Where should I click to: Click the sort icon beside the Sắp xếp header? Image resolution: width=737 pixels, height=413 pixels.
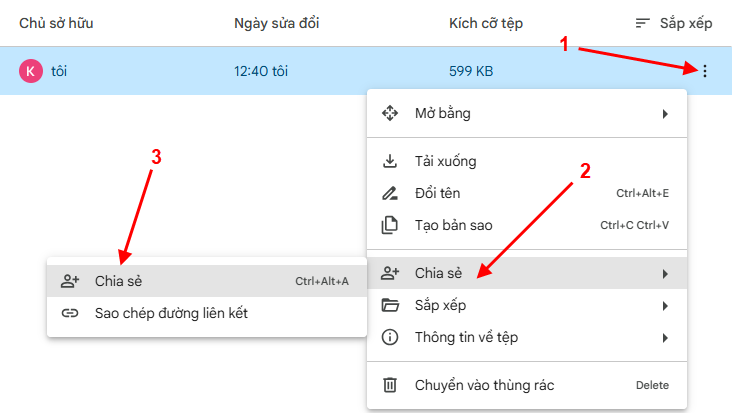pos(643,23)
